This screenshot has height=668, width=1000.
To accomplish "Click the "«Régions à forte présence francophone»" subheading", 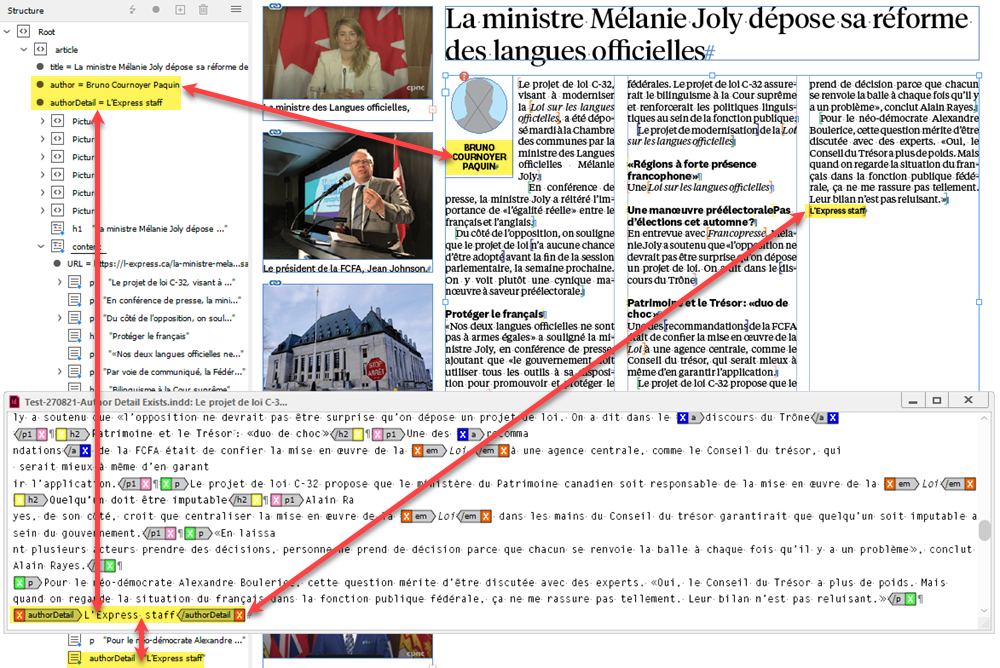I will (692, 170).
